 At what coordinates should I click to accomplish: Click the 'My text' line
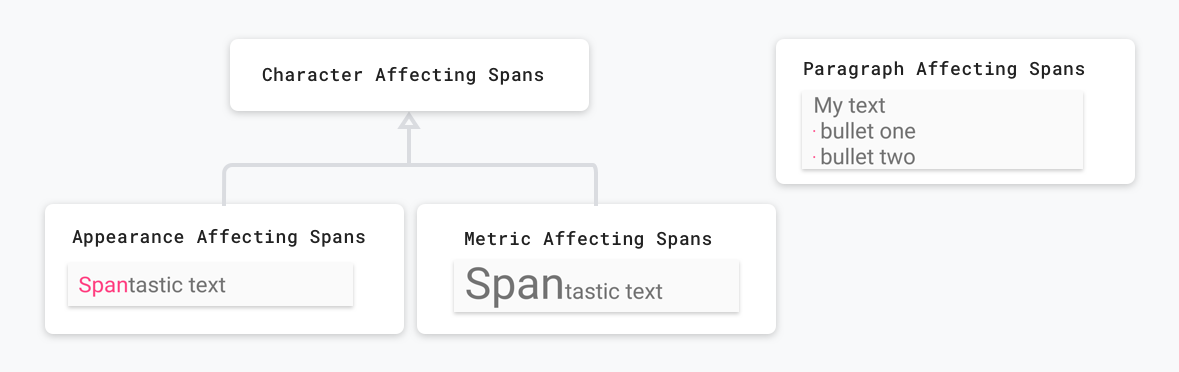[x=850, y=105]
